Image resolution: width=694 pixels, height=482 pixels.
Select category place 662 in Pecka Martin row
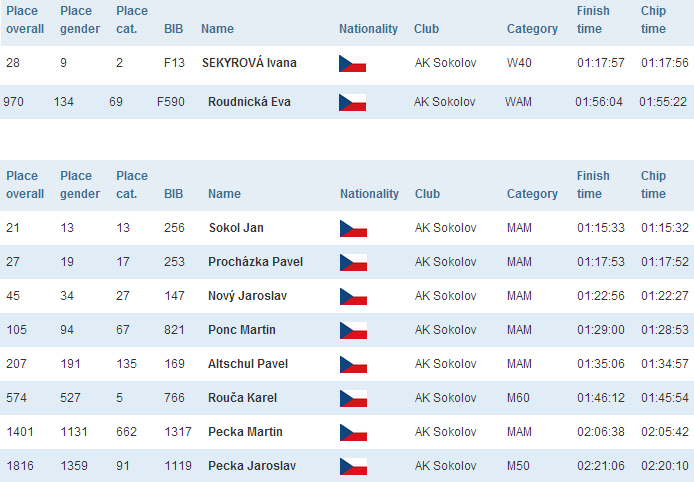127,432
